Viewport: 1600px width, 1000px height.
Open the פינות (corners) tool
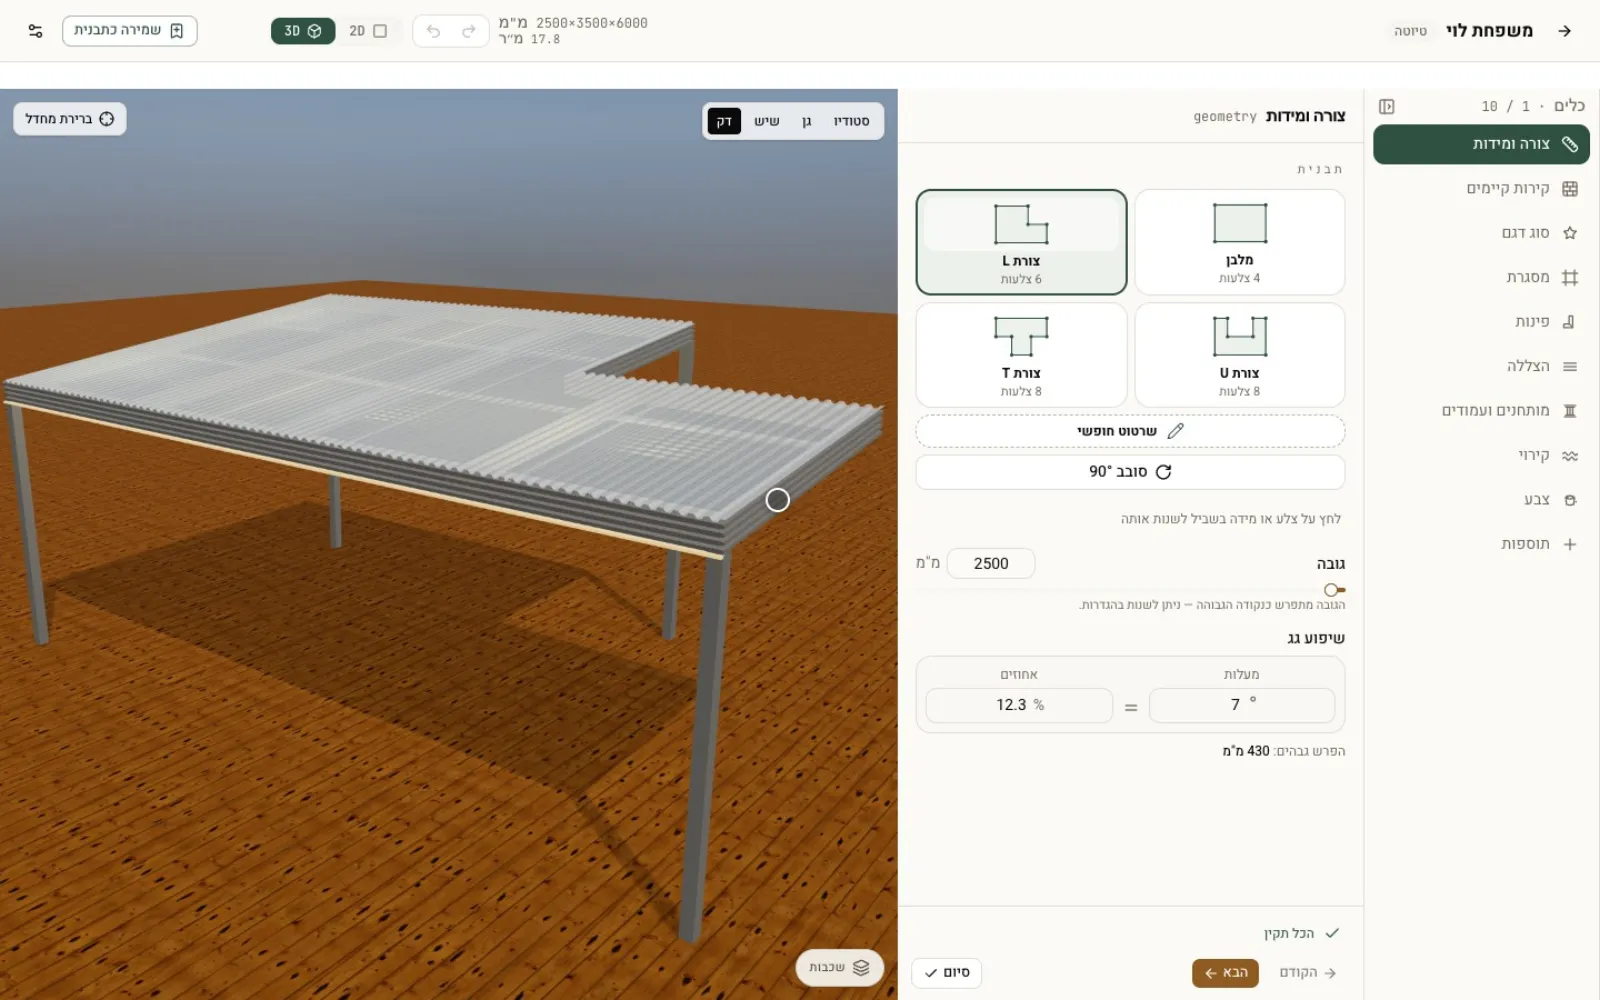[x=1481, y=322]
